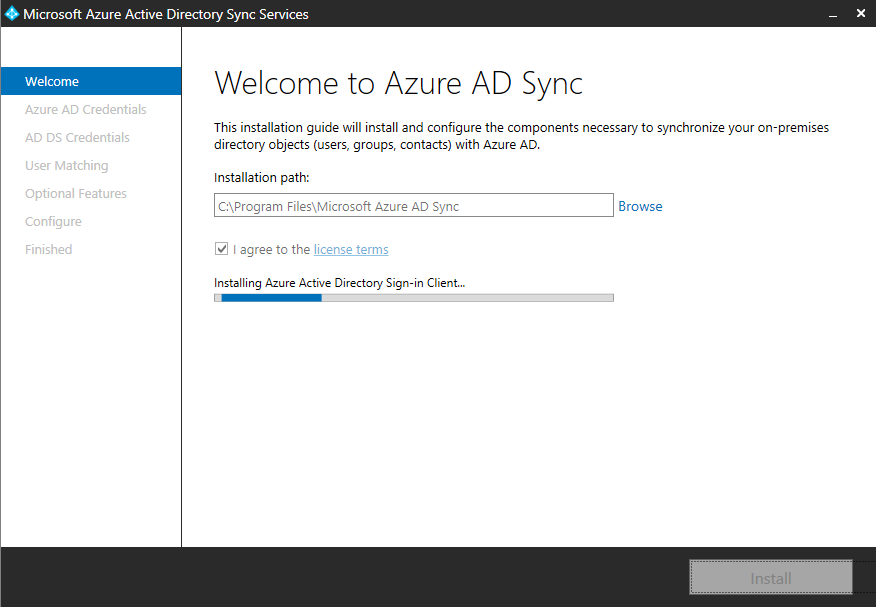Open the Finished step in sidebar
The height and width of the screenshot is (607, 876).
(x=48, y=249)
